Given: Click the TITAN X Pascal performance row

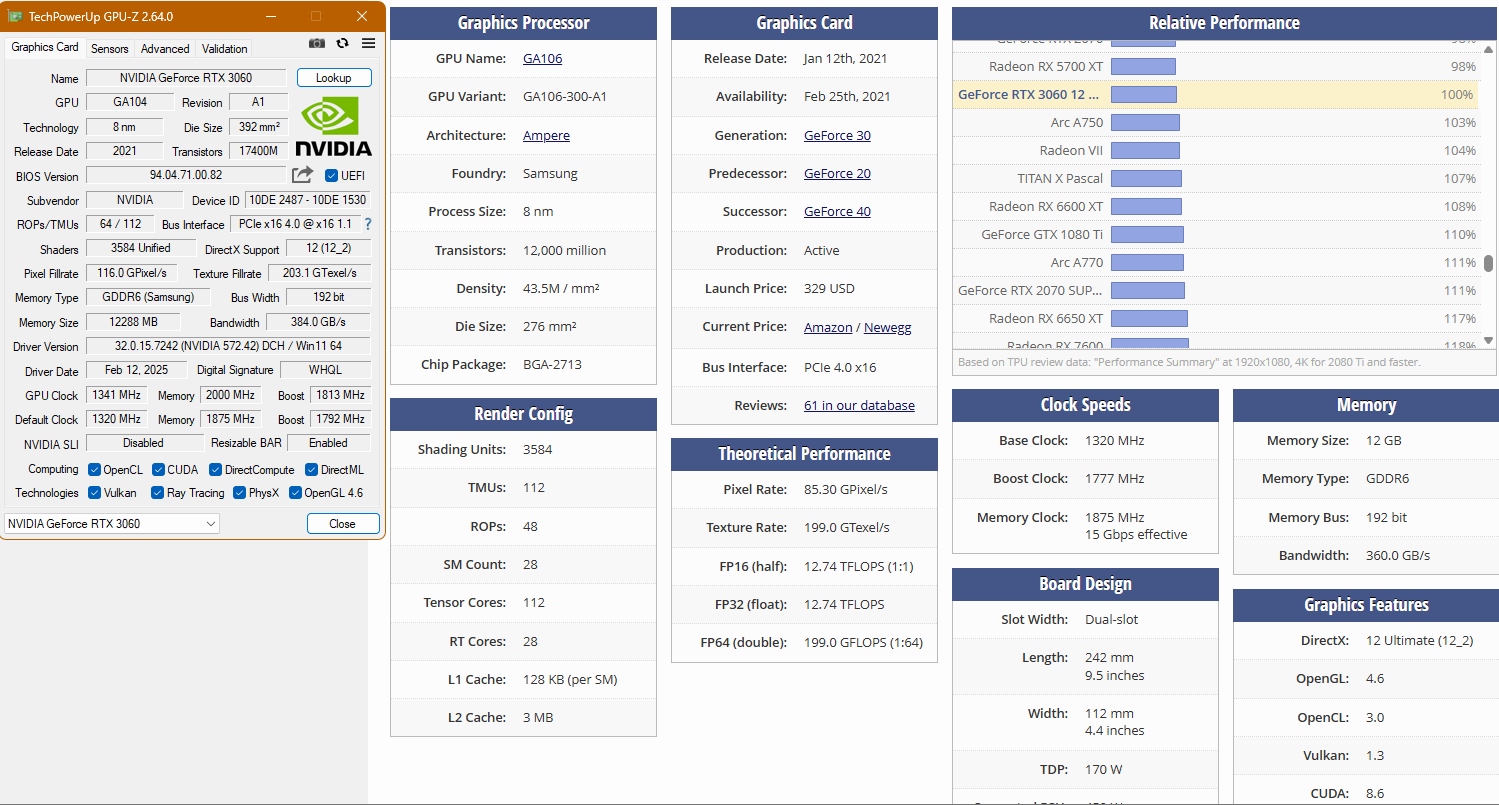Looking at the screenshot, I should (x=1216, y=179).
